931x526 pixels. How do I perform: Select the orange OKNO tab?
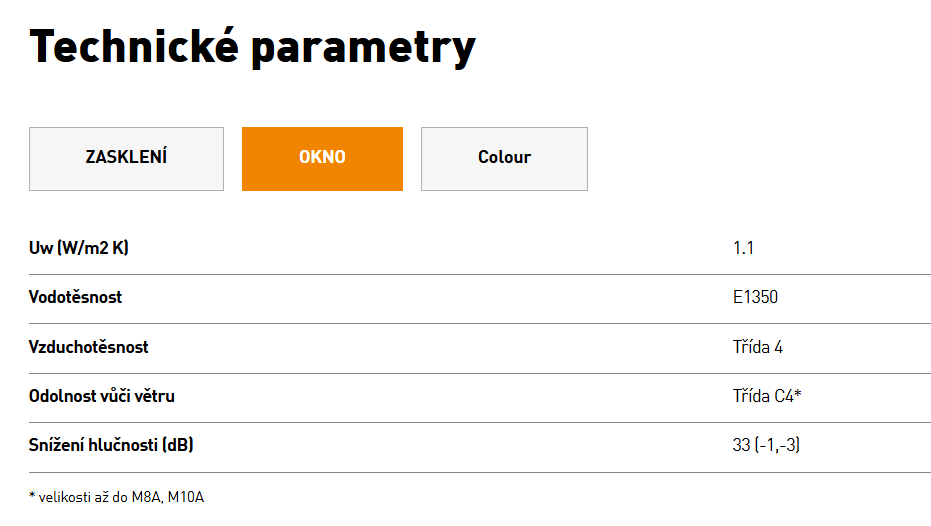click(x=322, y=159)
